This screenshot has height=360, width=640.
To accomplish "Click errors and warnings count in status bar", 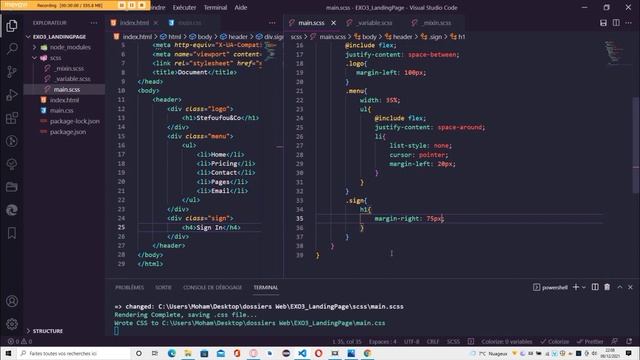I will 19,342.
